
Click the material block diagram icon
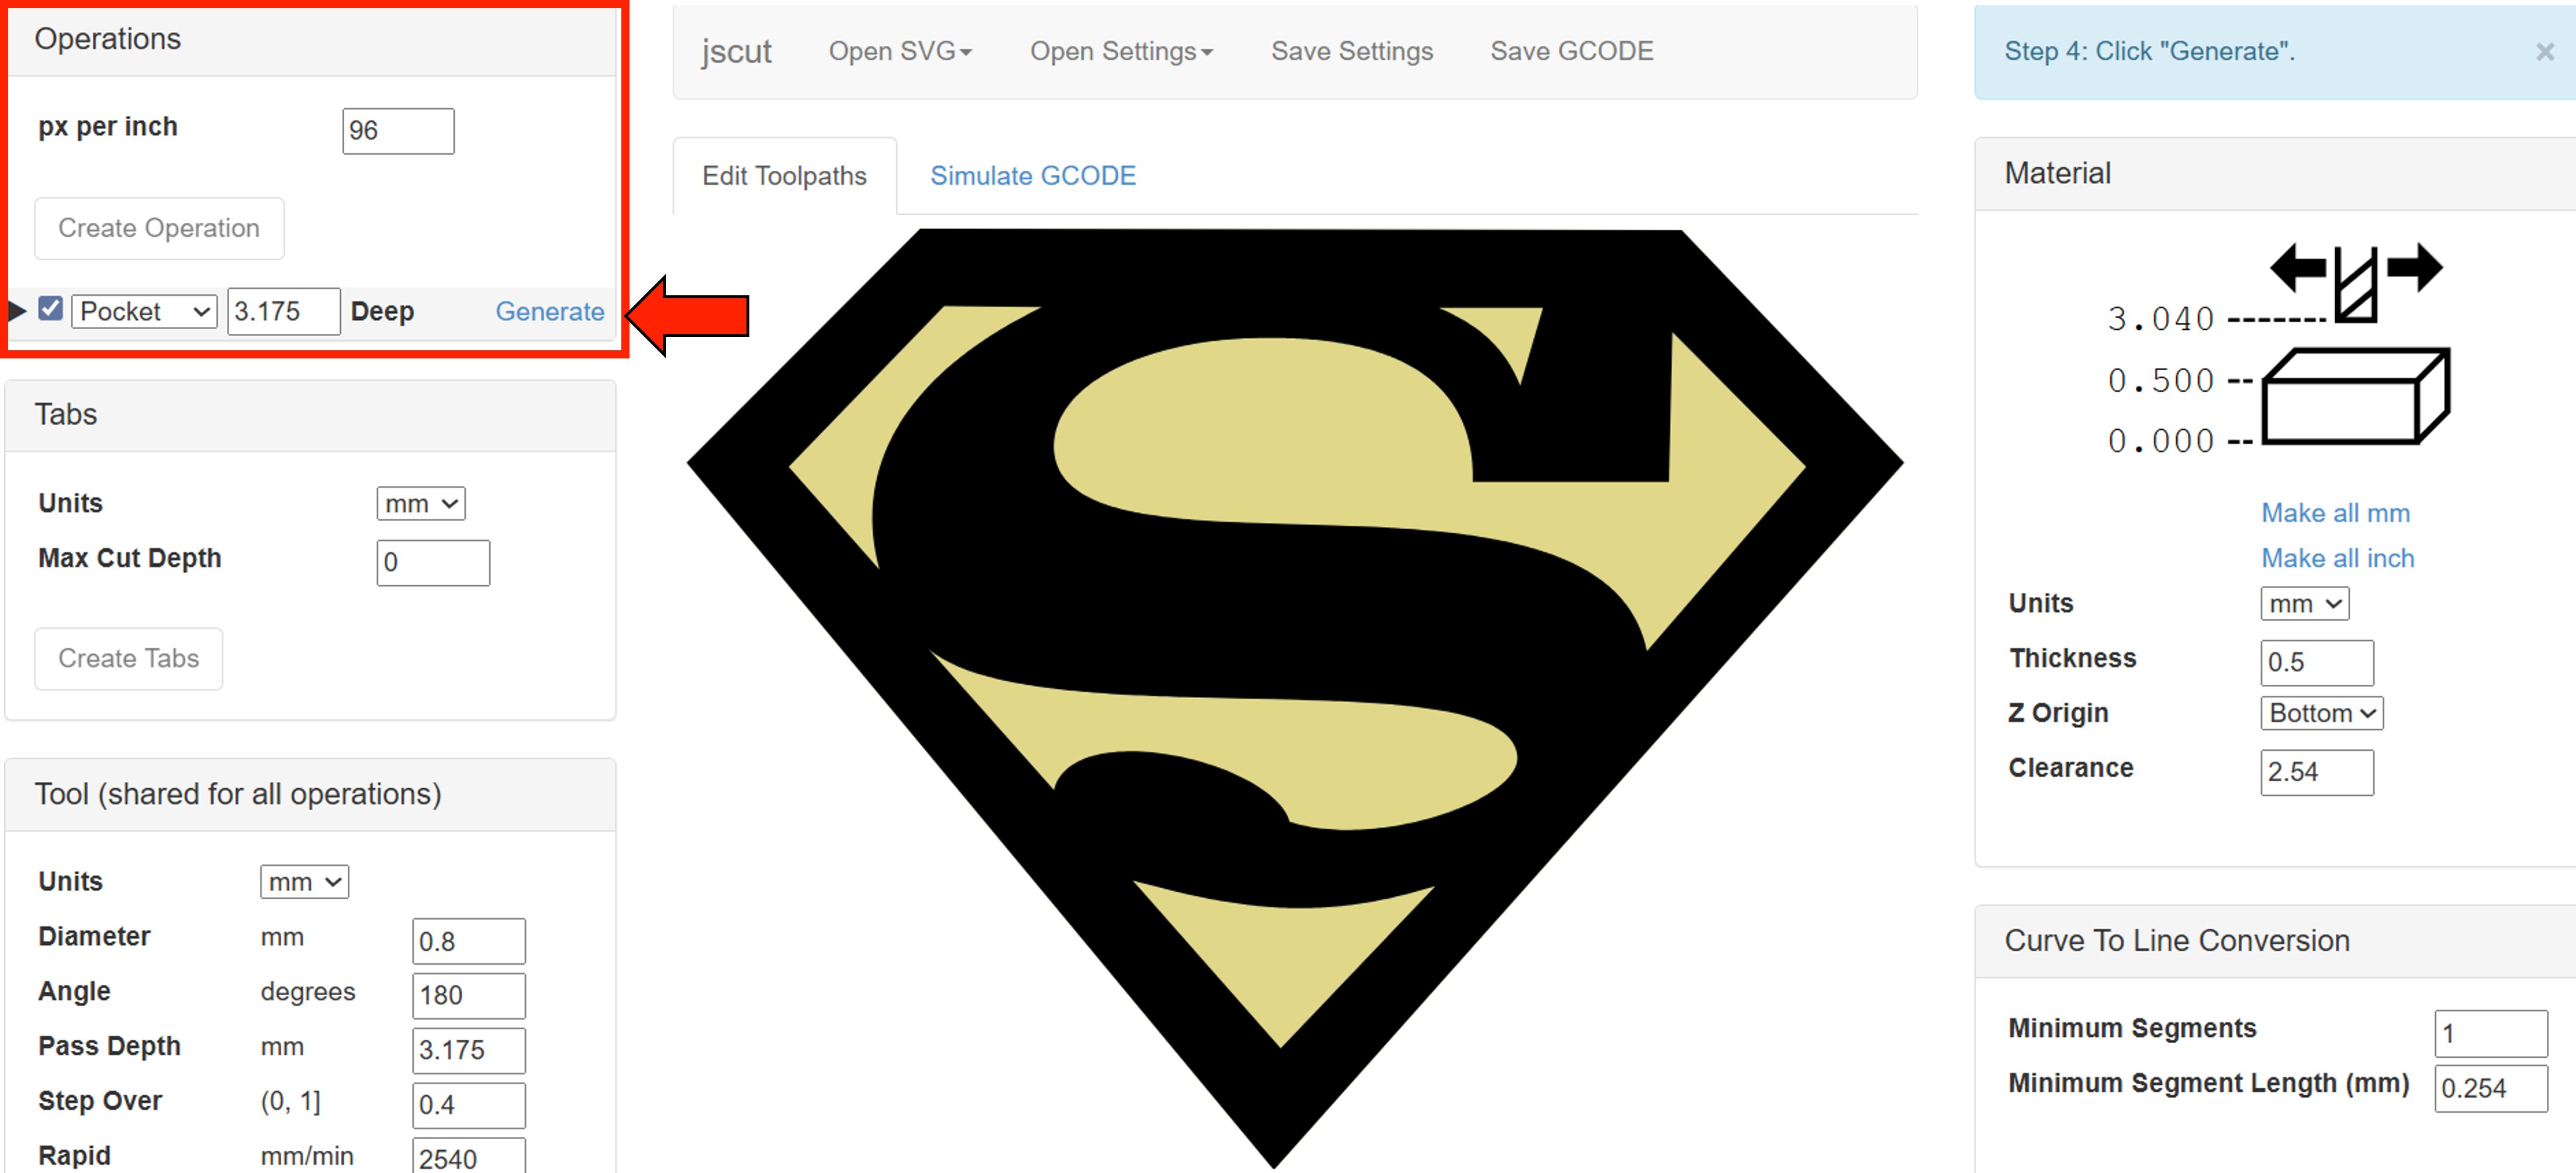[x=2355, y=397]
